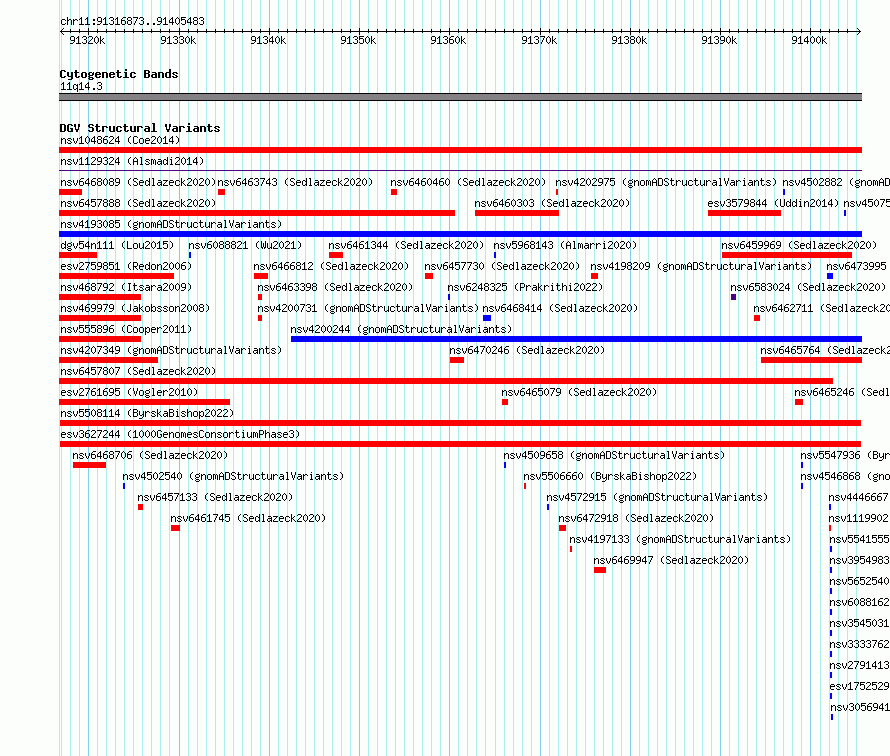The height and width of the screenshot is (756, 890).
Task: Click the 11q14.3 cytogenetic band bar
Action: coord(460,97)
